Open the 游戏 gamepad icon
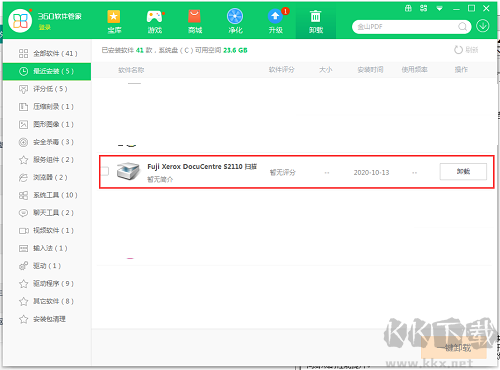Viewport: 500px width, 370px height. (155, 21)
